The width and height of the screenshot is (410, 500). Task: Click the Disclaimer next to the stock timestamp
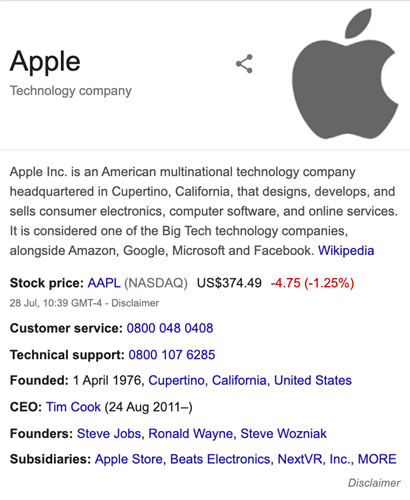click(135, 303)
